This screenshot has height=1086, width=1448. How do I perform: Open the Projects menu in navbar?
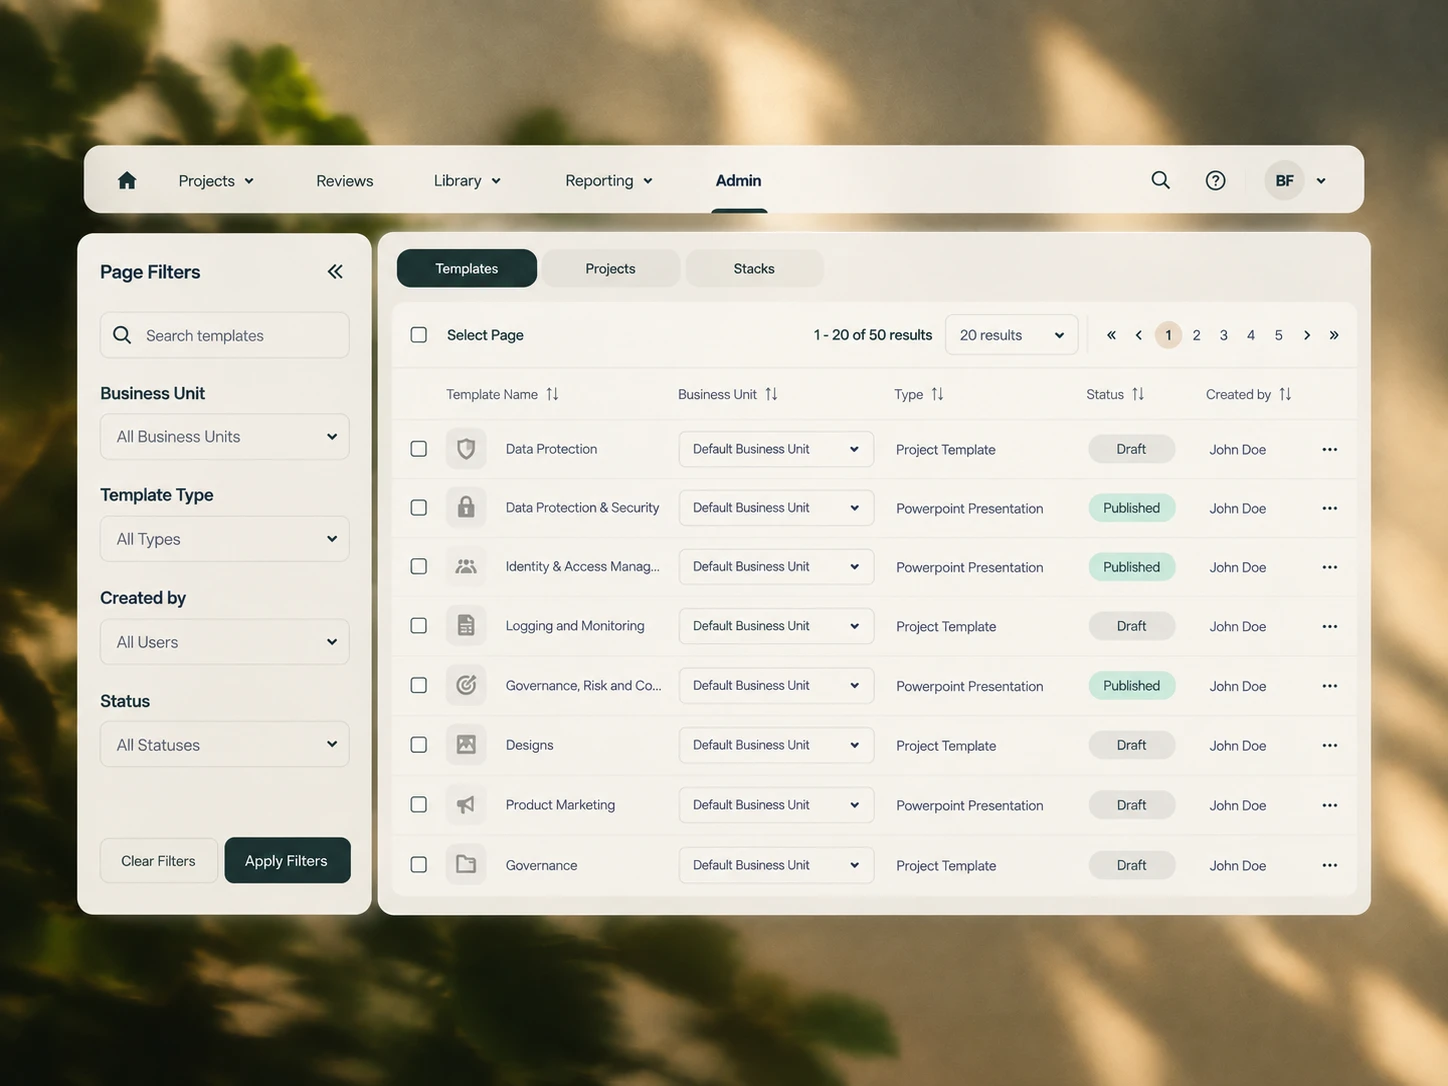[x=216, y=181]
